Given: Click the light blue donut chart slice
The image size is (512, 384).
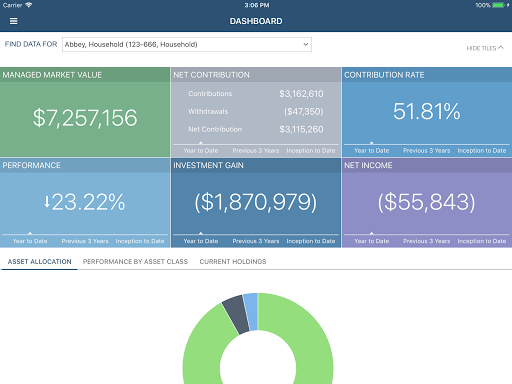Looking at the screenshot, I should [251, 311].
